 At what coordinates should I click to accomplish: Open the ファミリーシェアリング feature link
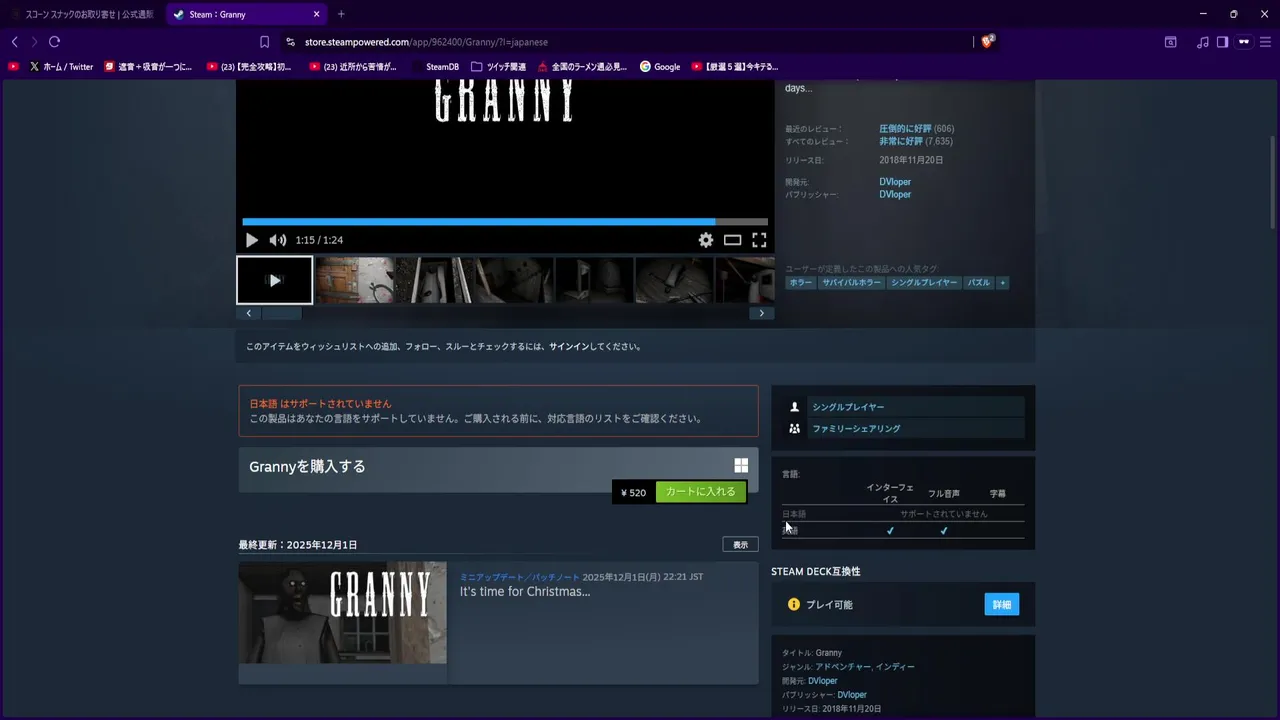point(856,429)
